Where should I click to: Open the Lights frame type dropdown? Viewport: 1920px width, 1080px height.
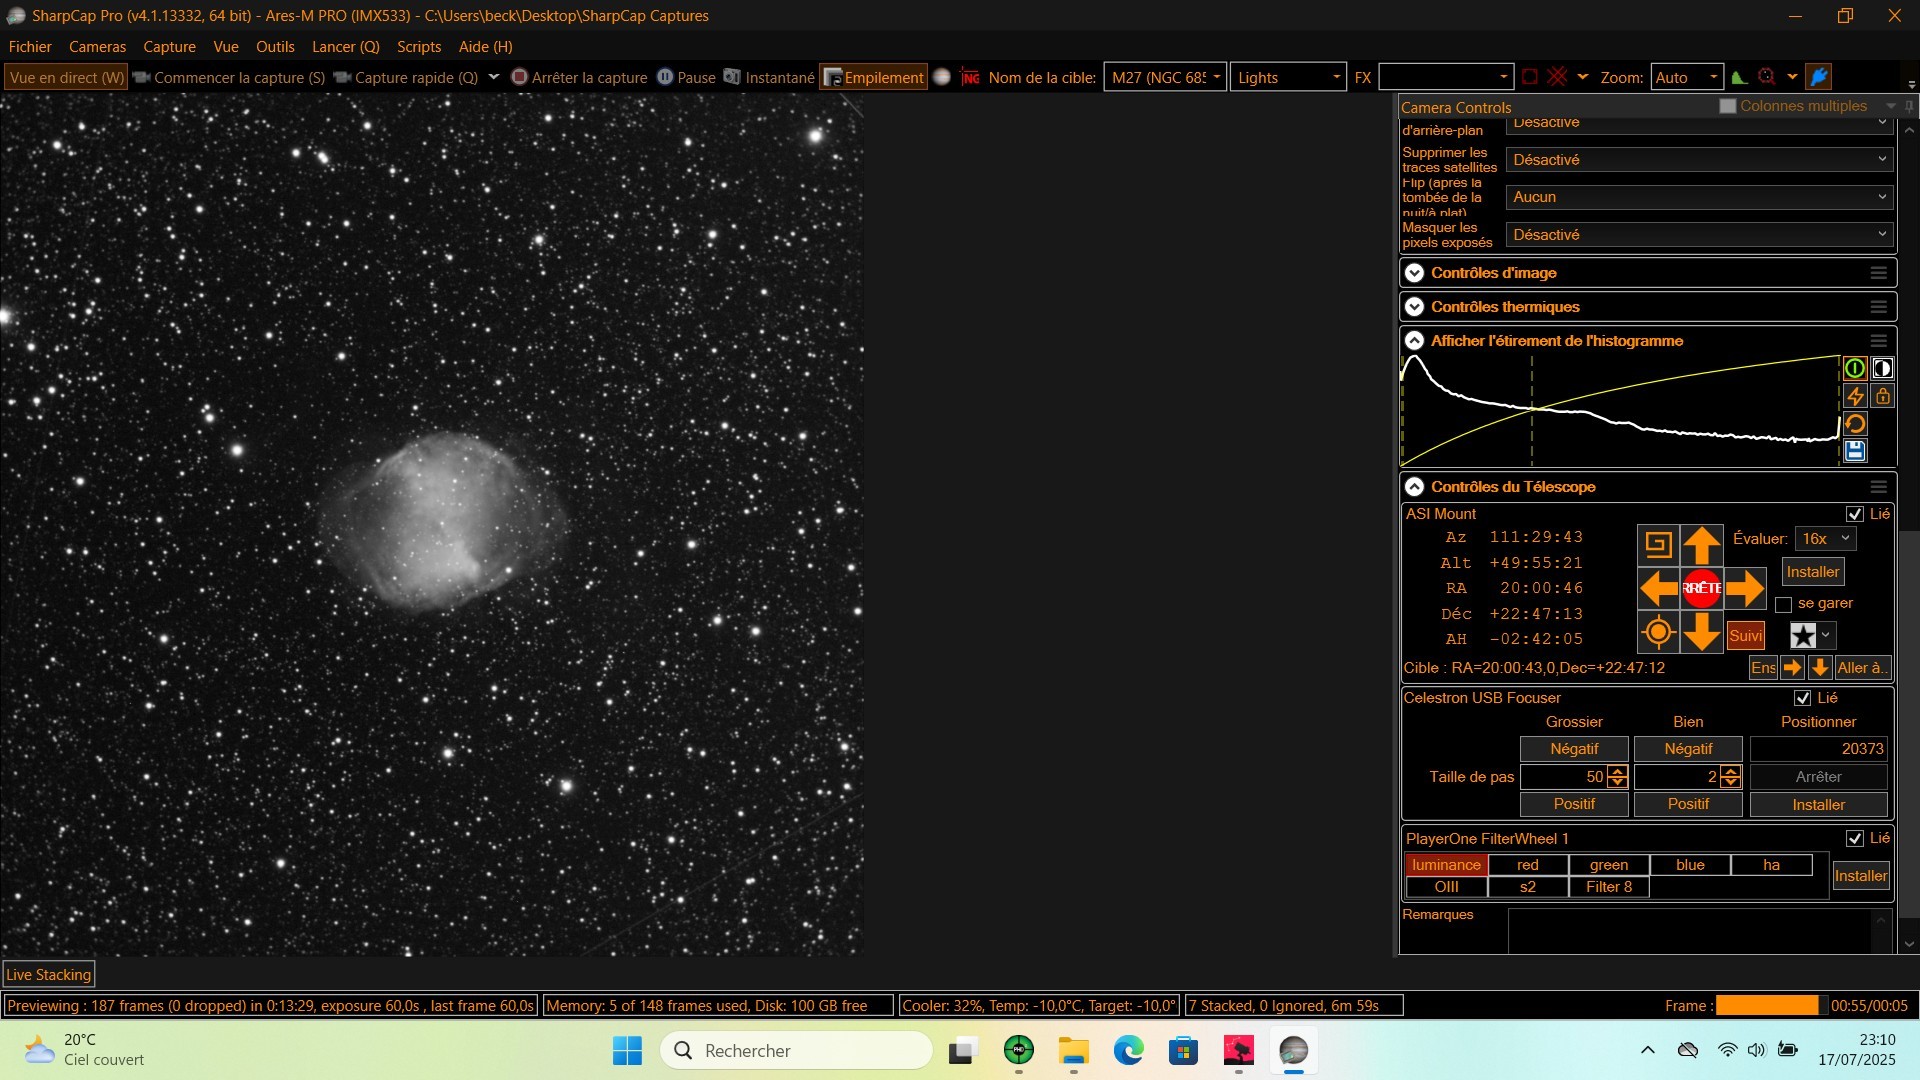pos(1288,77)
